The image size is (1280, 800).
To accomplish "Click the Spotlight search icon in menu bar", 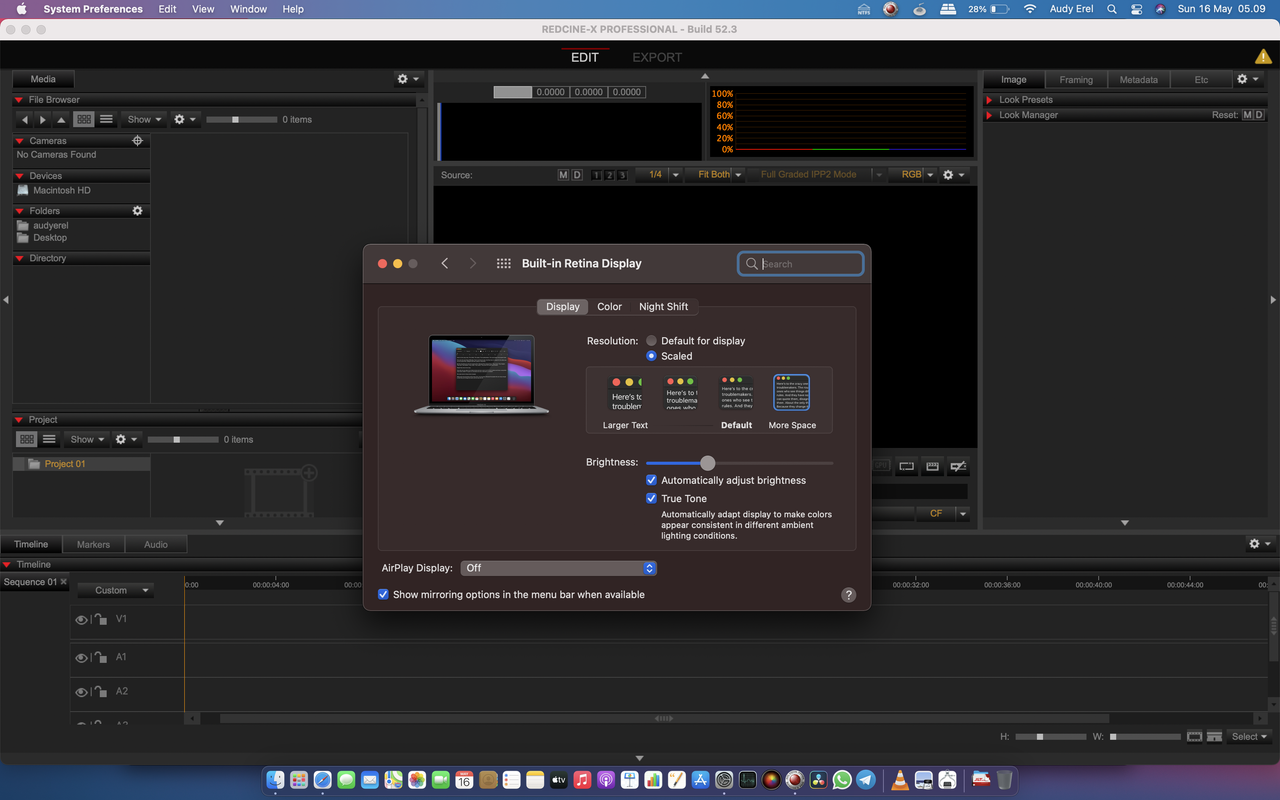I will coord(1112,9).
